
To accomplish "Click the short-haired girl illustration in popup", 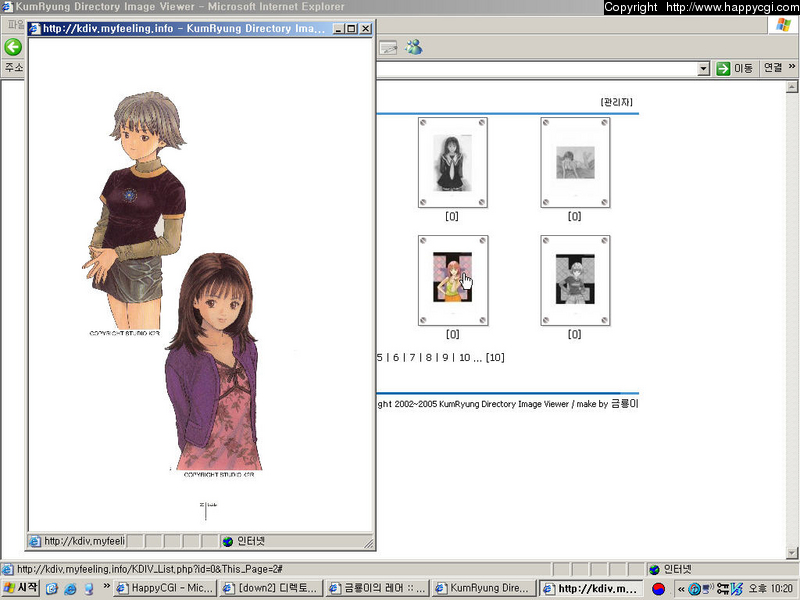I will click(135, 212).
